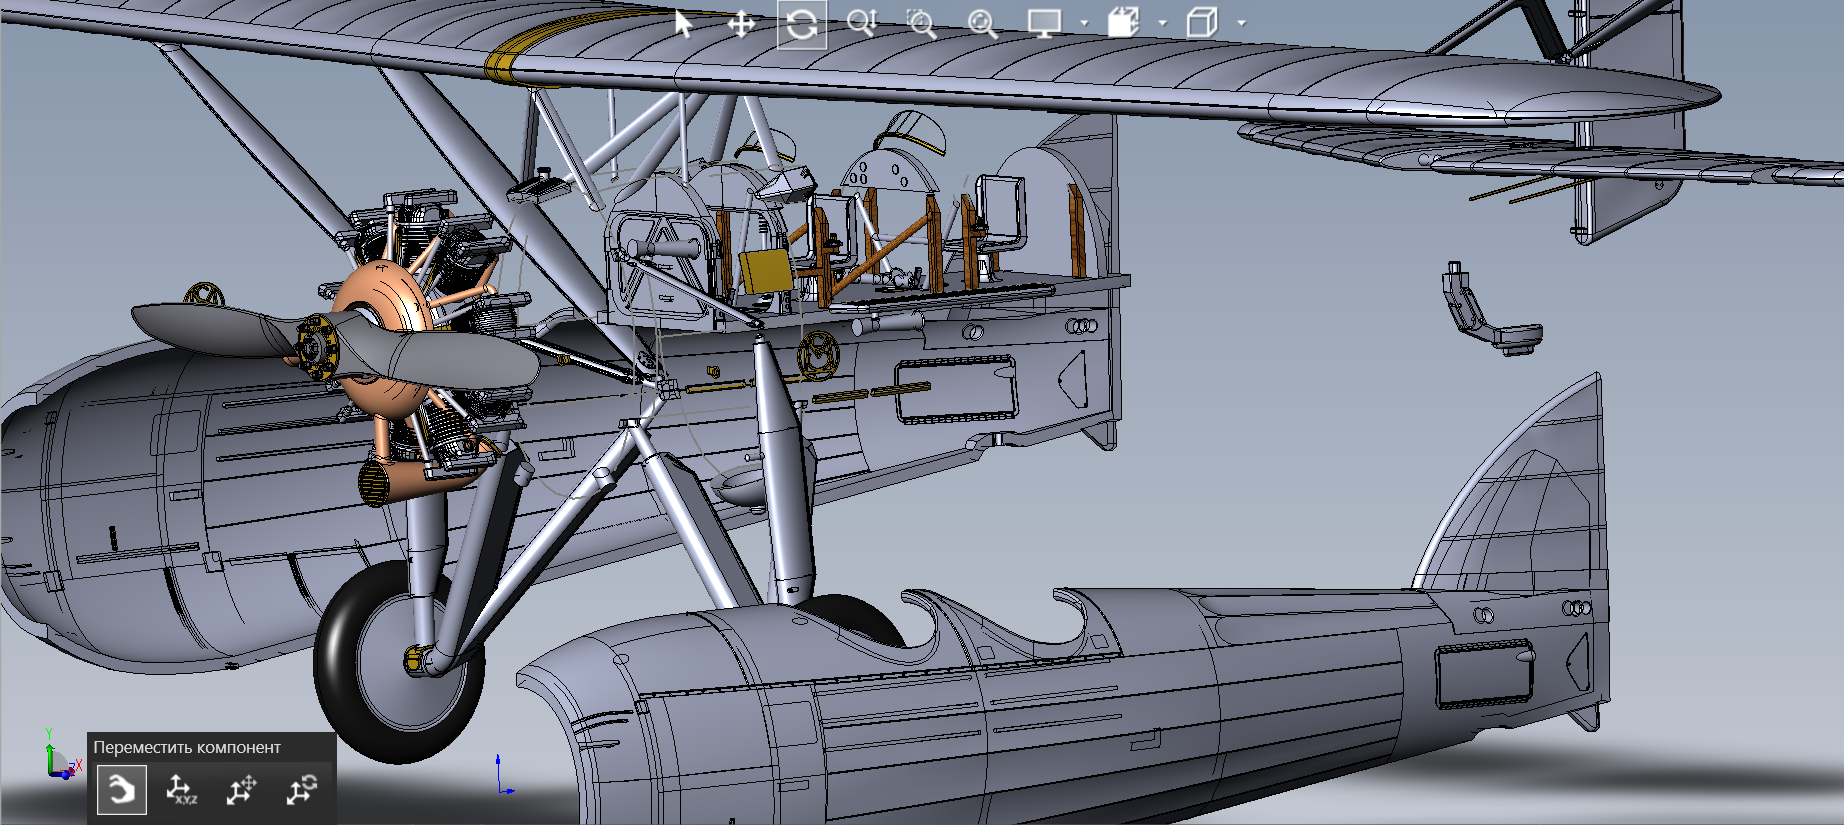Click the Zoom to fit magnifier
1844x825 pixels.
(x=982, y=24)
